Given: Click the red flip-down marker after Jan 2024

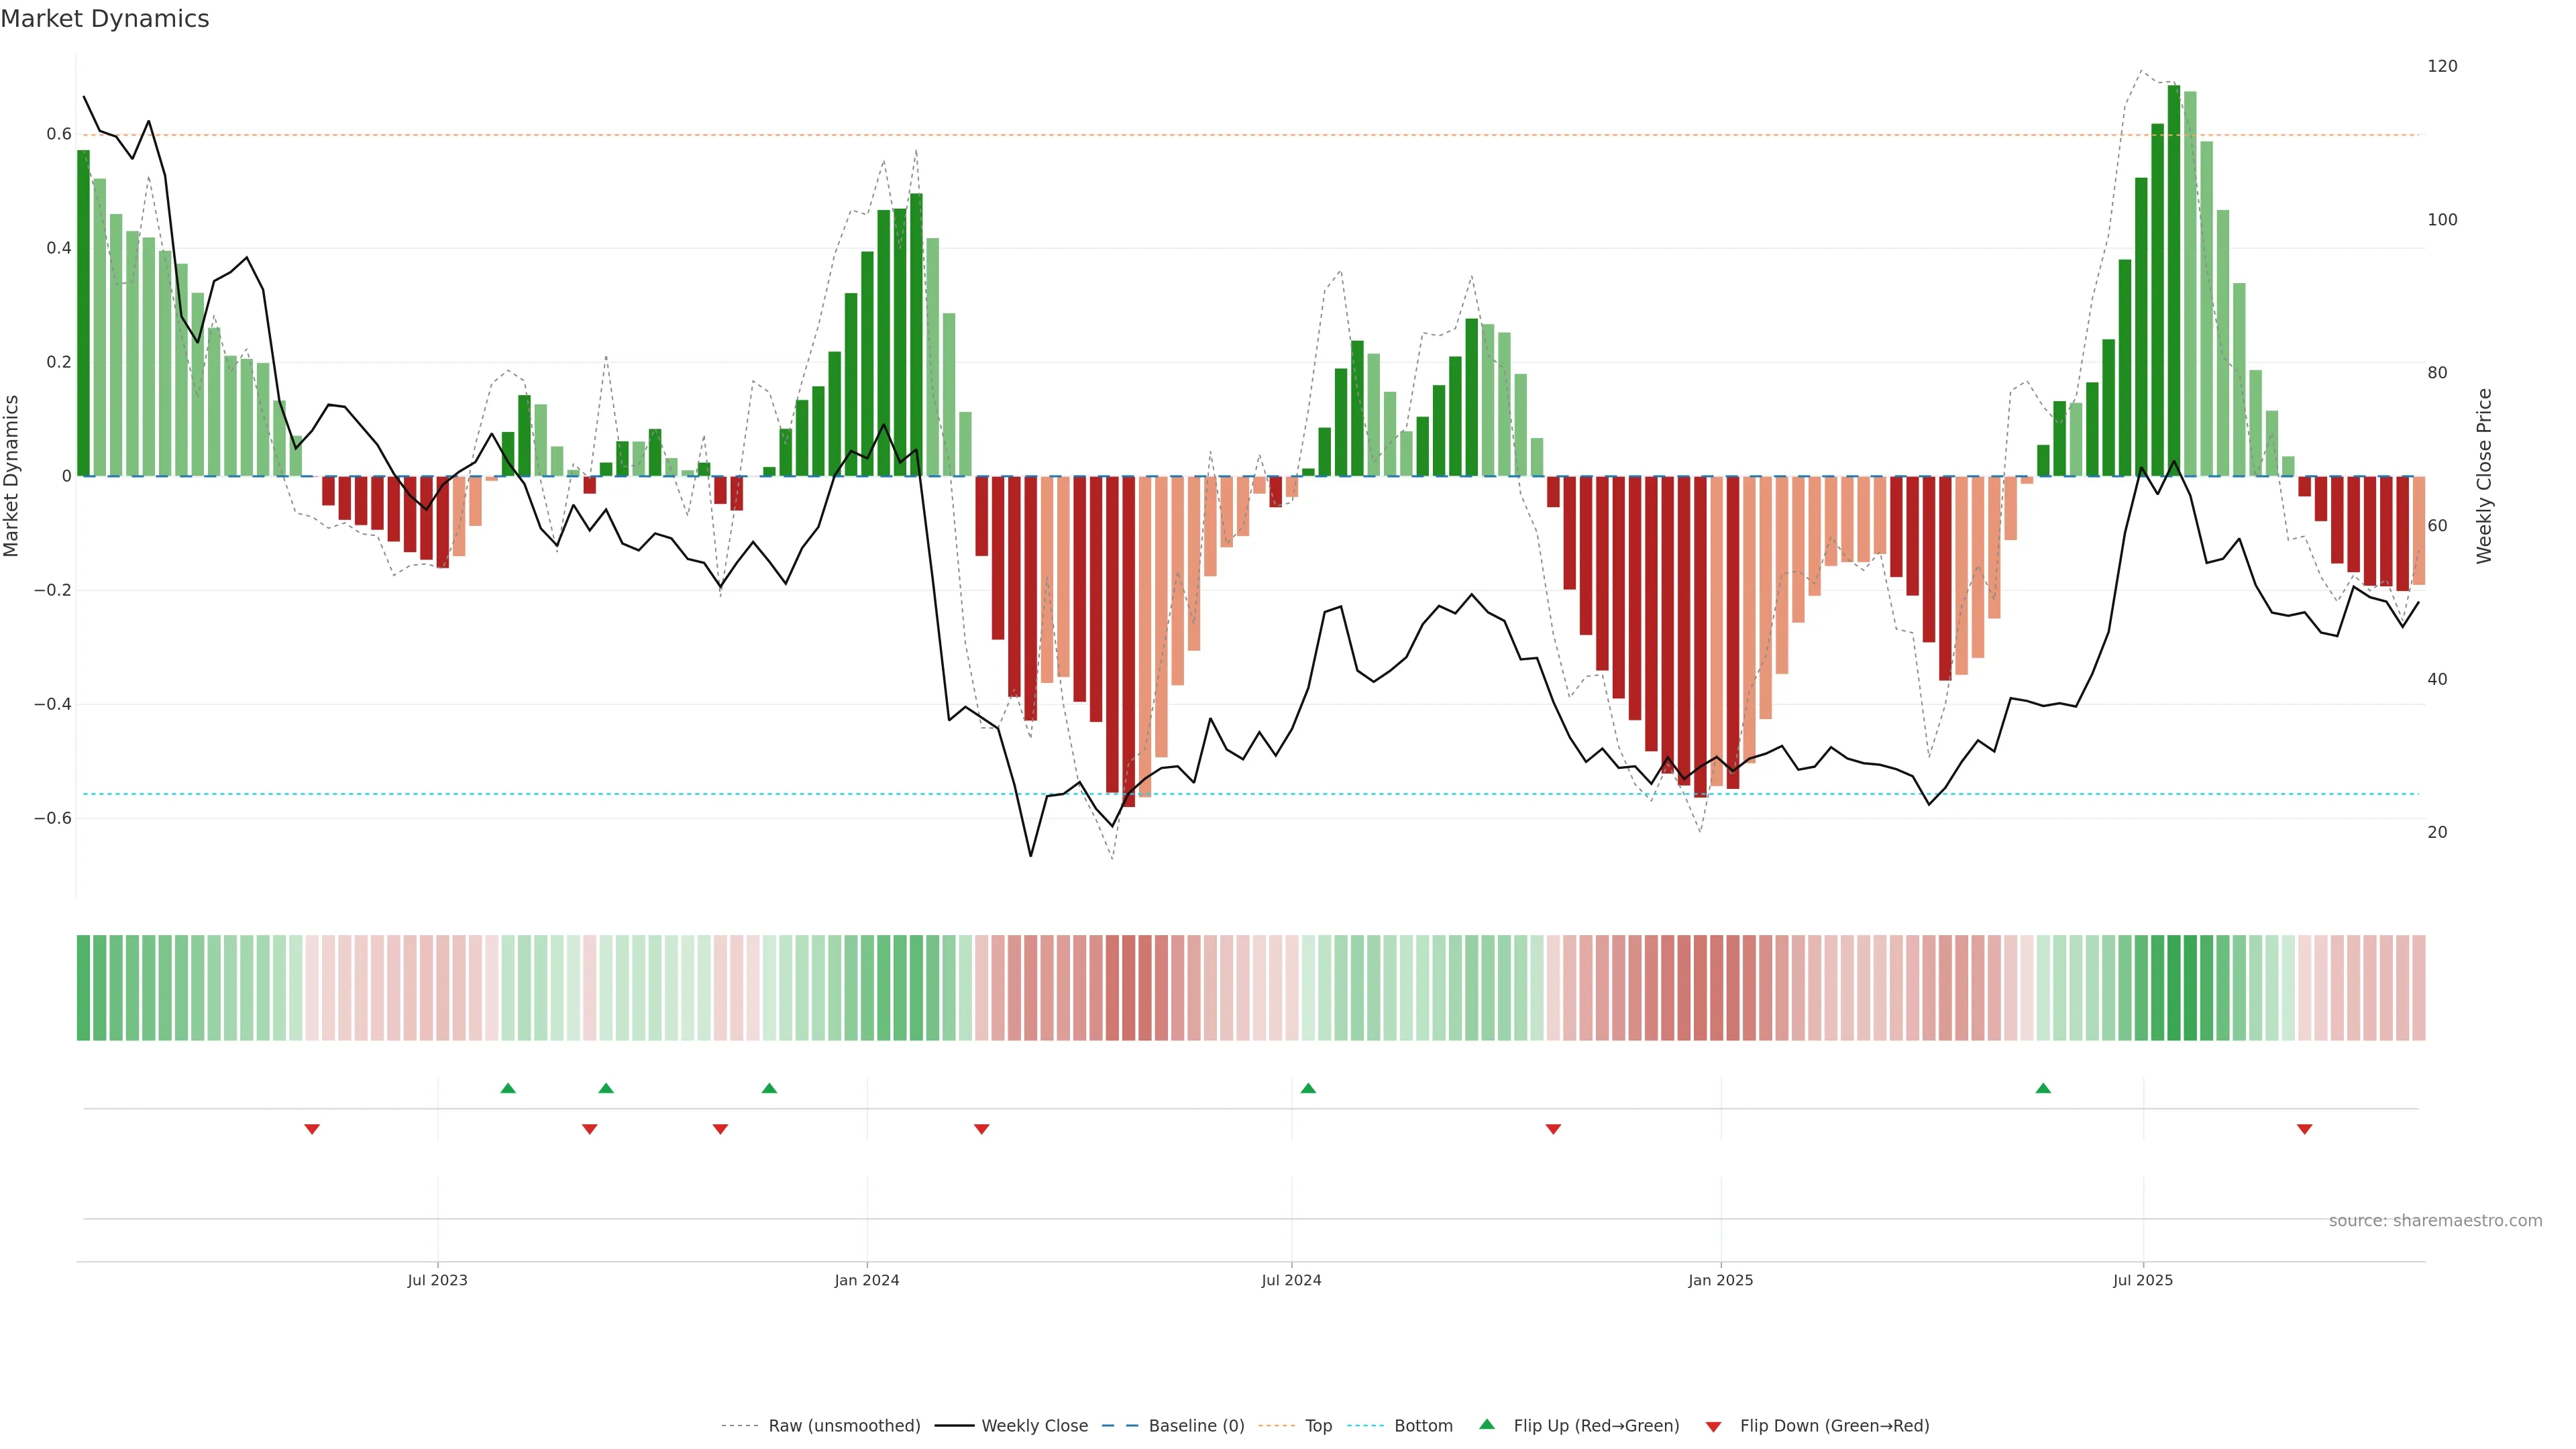Looking at the screenshot, I should point(982,1129).
